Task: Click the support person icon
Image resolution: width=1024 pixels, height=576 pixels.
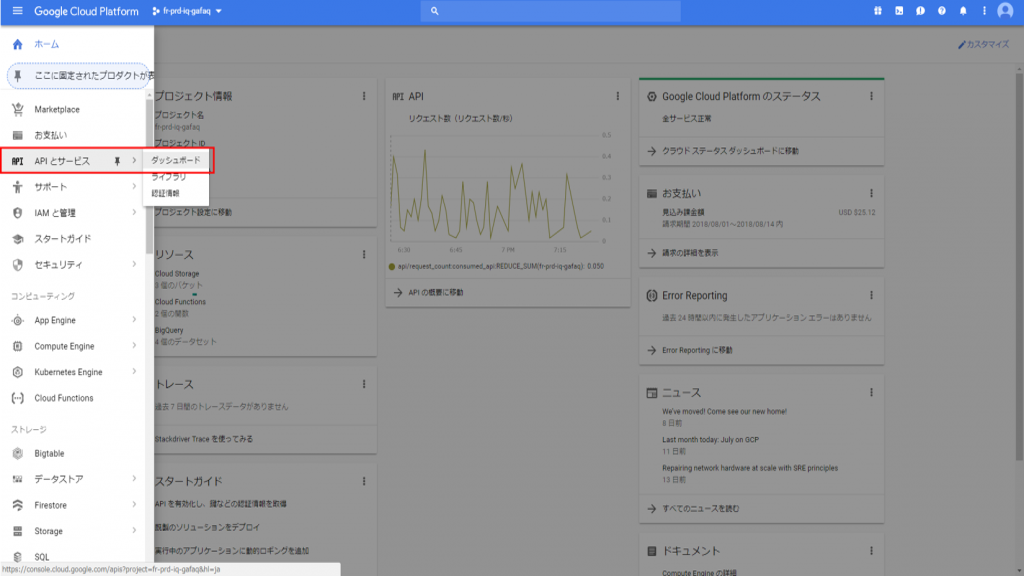Action: (18, 187)
